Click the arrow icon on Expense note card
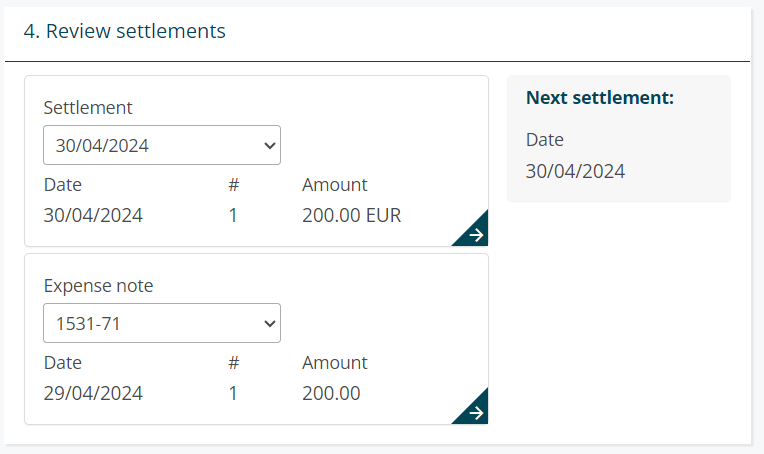764x454 pixels. (x=476, y=412)
